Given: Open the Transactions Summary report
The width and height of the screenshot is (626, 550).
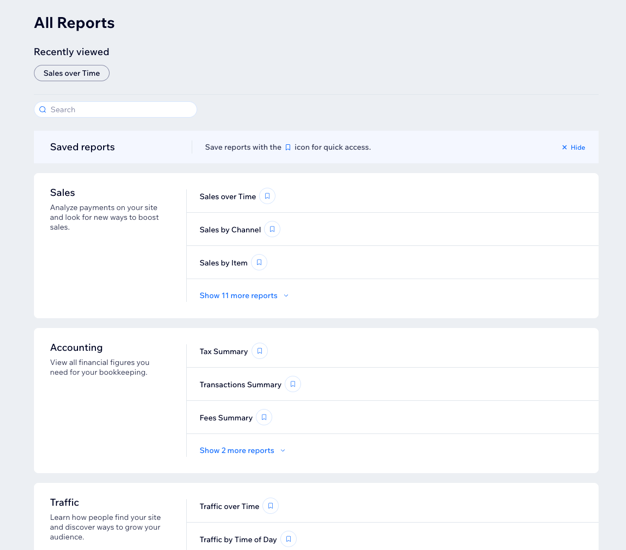Looking at the screenshot, I should pyautogui.click(x=240, y=385).
